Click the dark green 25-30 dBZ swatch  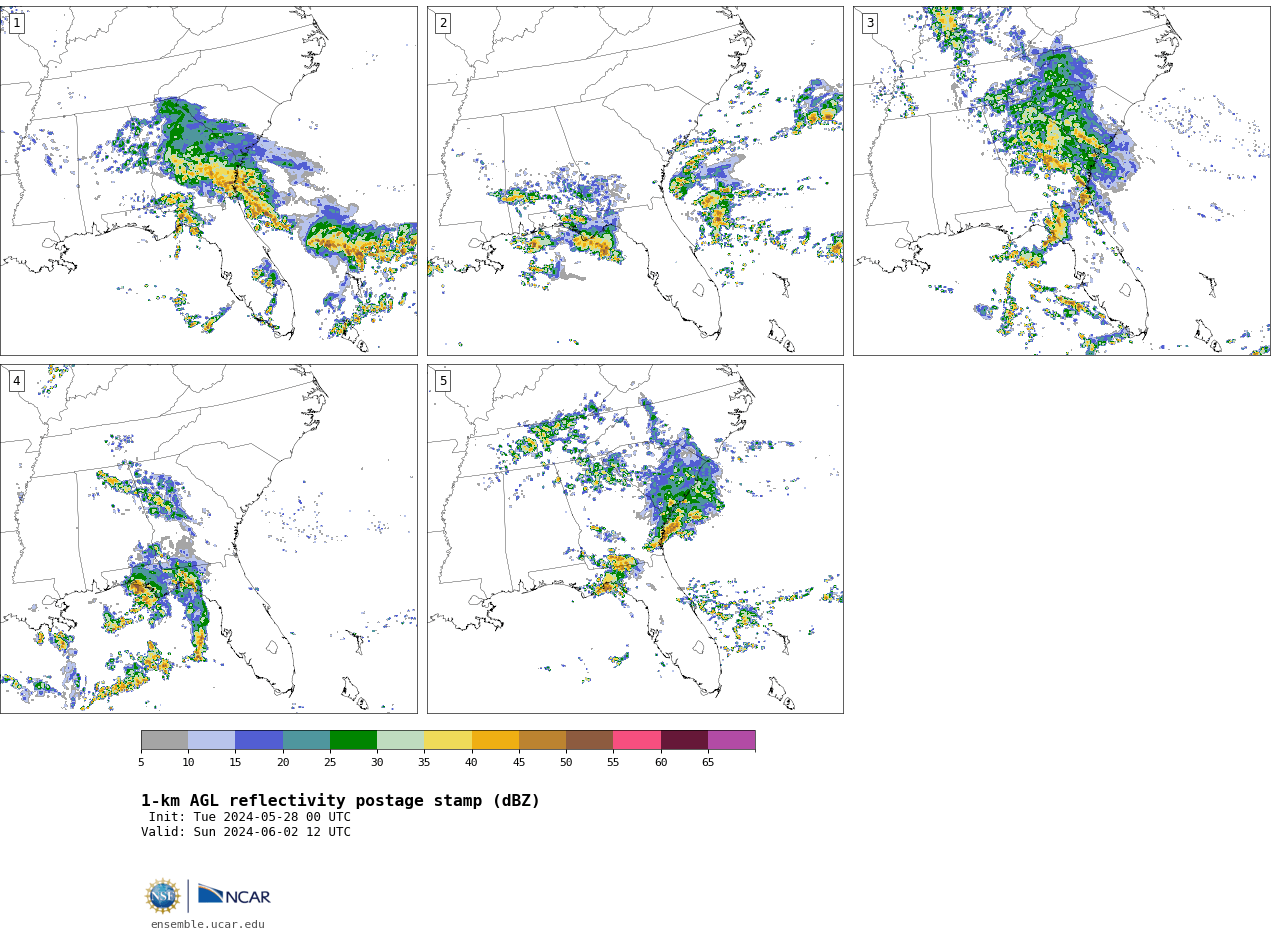pyautogui.click(x=353, y=740)
